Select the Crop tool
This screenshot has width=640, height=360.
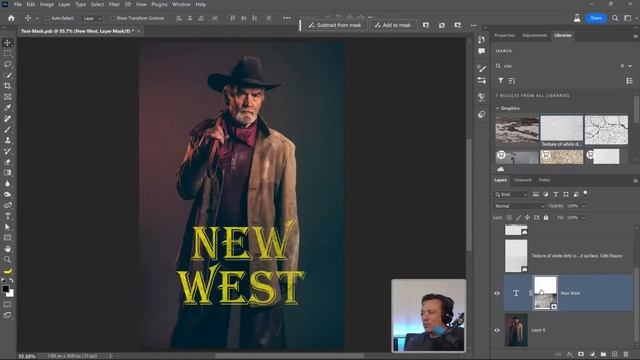point(7,86)
